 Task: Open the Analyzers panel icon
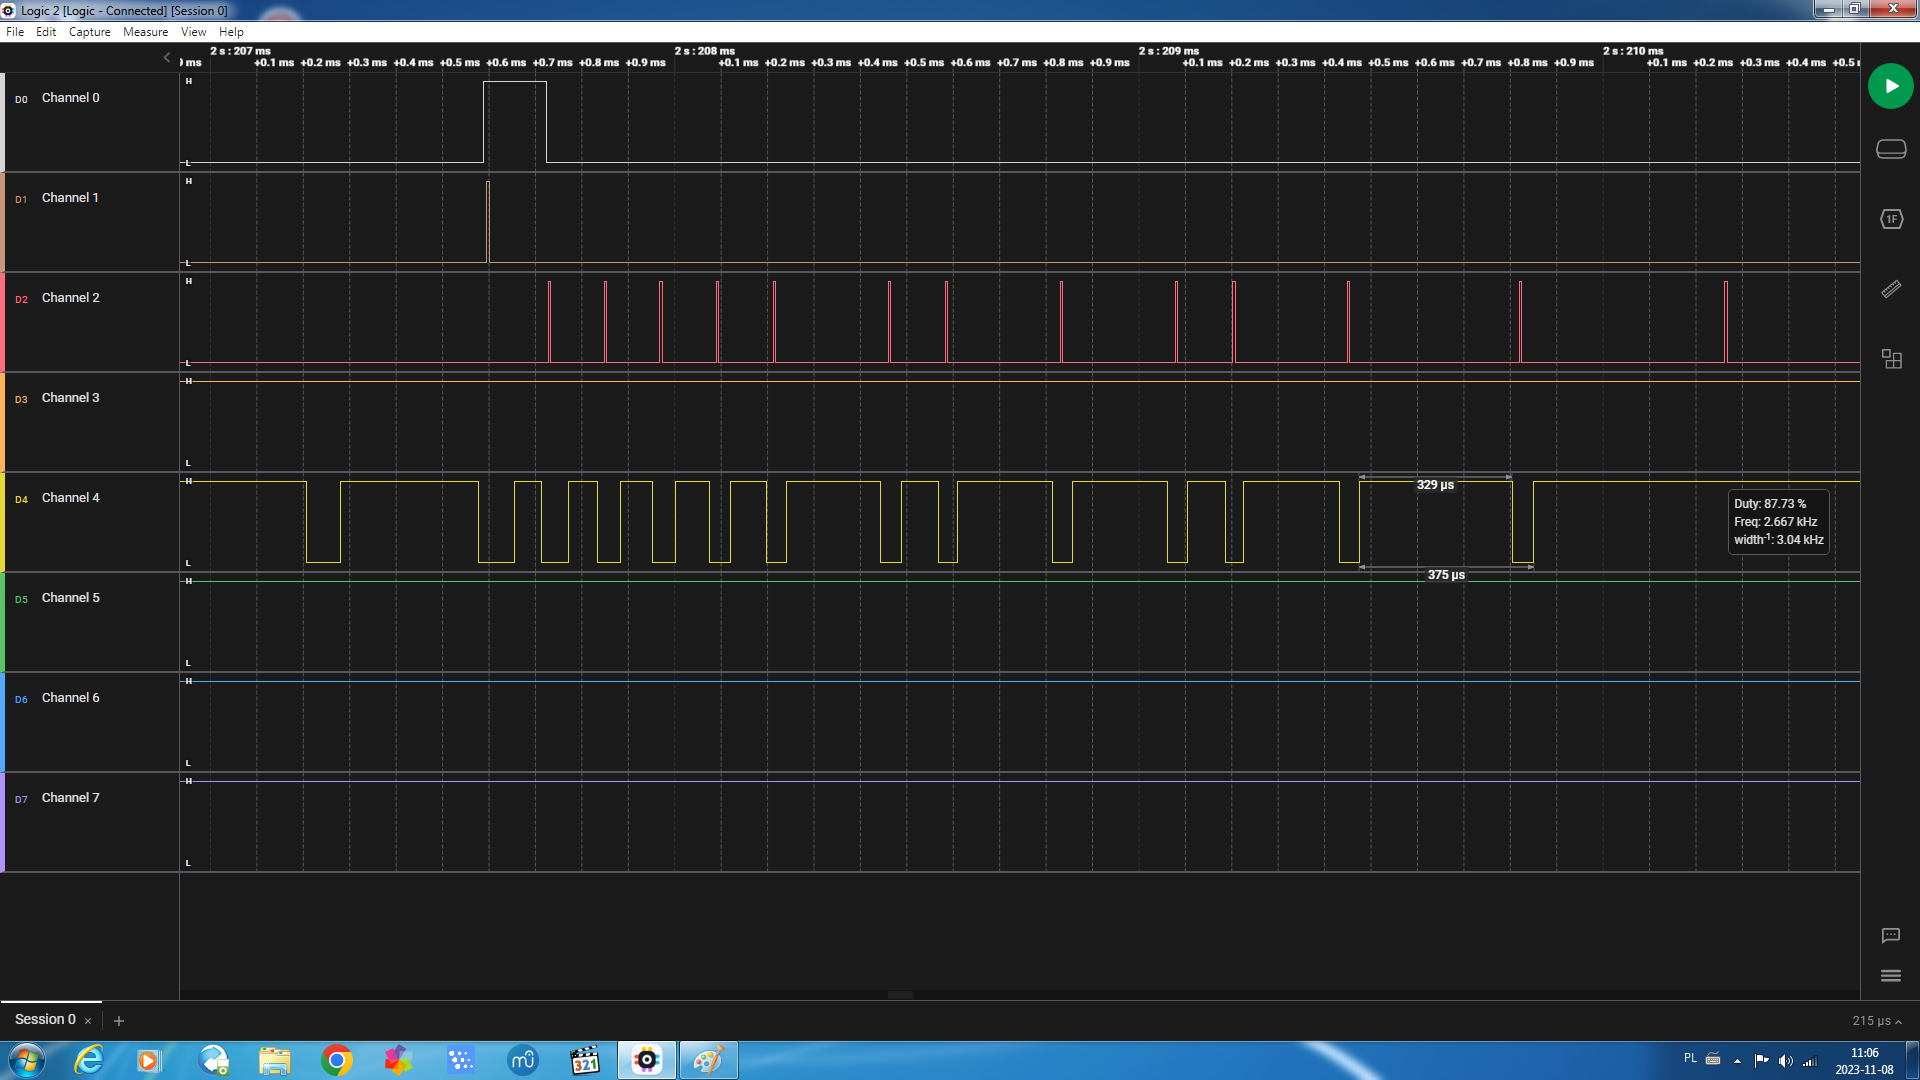click(1890, 219)
